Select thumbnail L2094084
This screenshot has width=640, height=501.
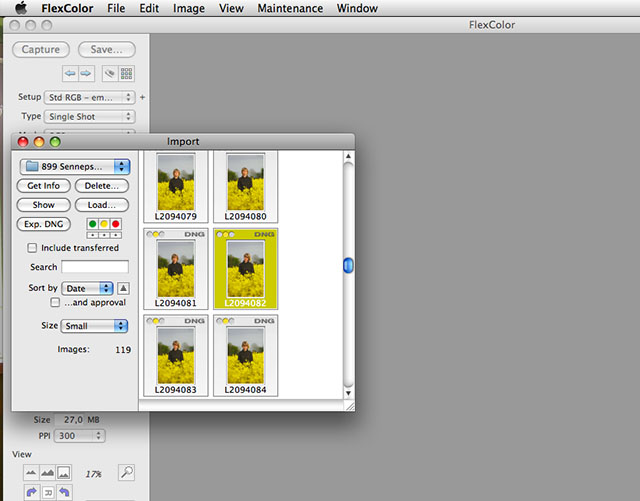pyautogui.click(x=245, y=356)
